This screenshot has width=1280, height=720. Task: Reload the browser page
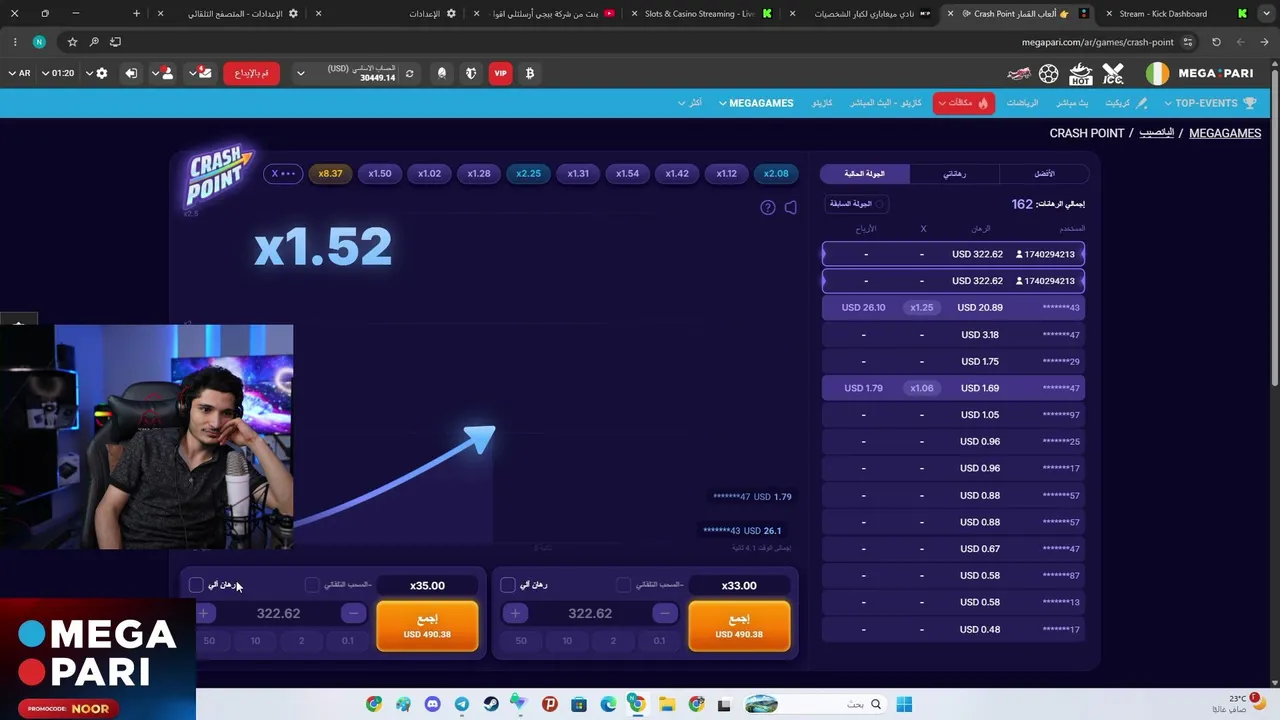(x=1216, y=42)
